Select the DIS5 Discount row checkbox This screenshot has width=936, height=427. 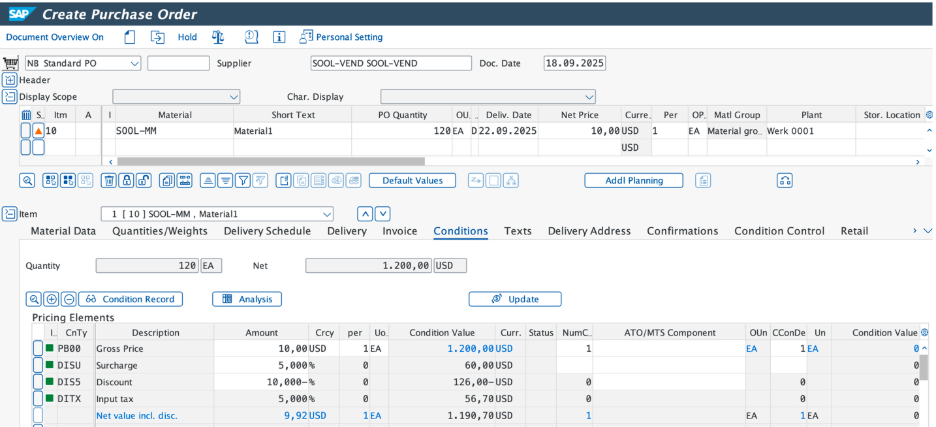(38, 381)
